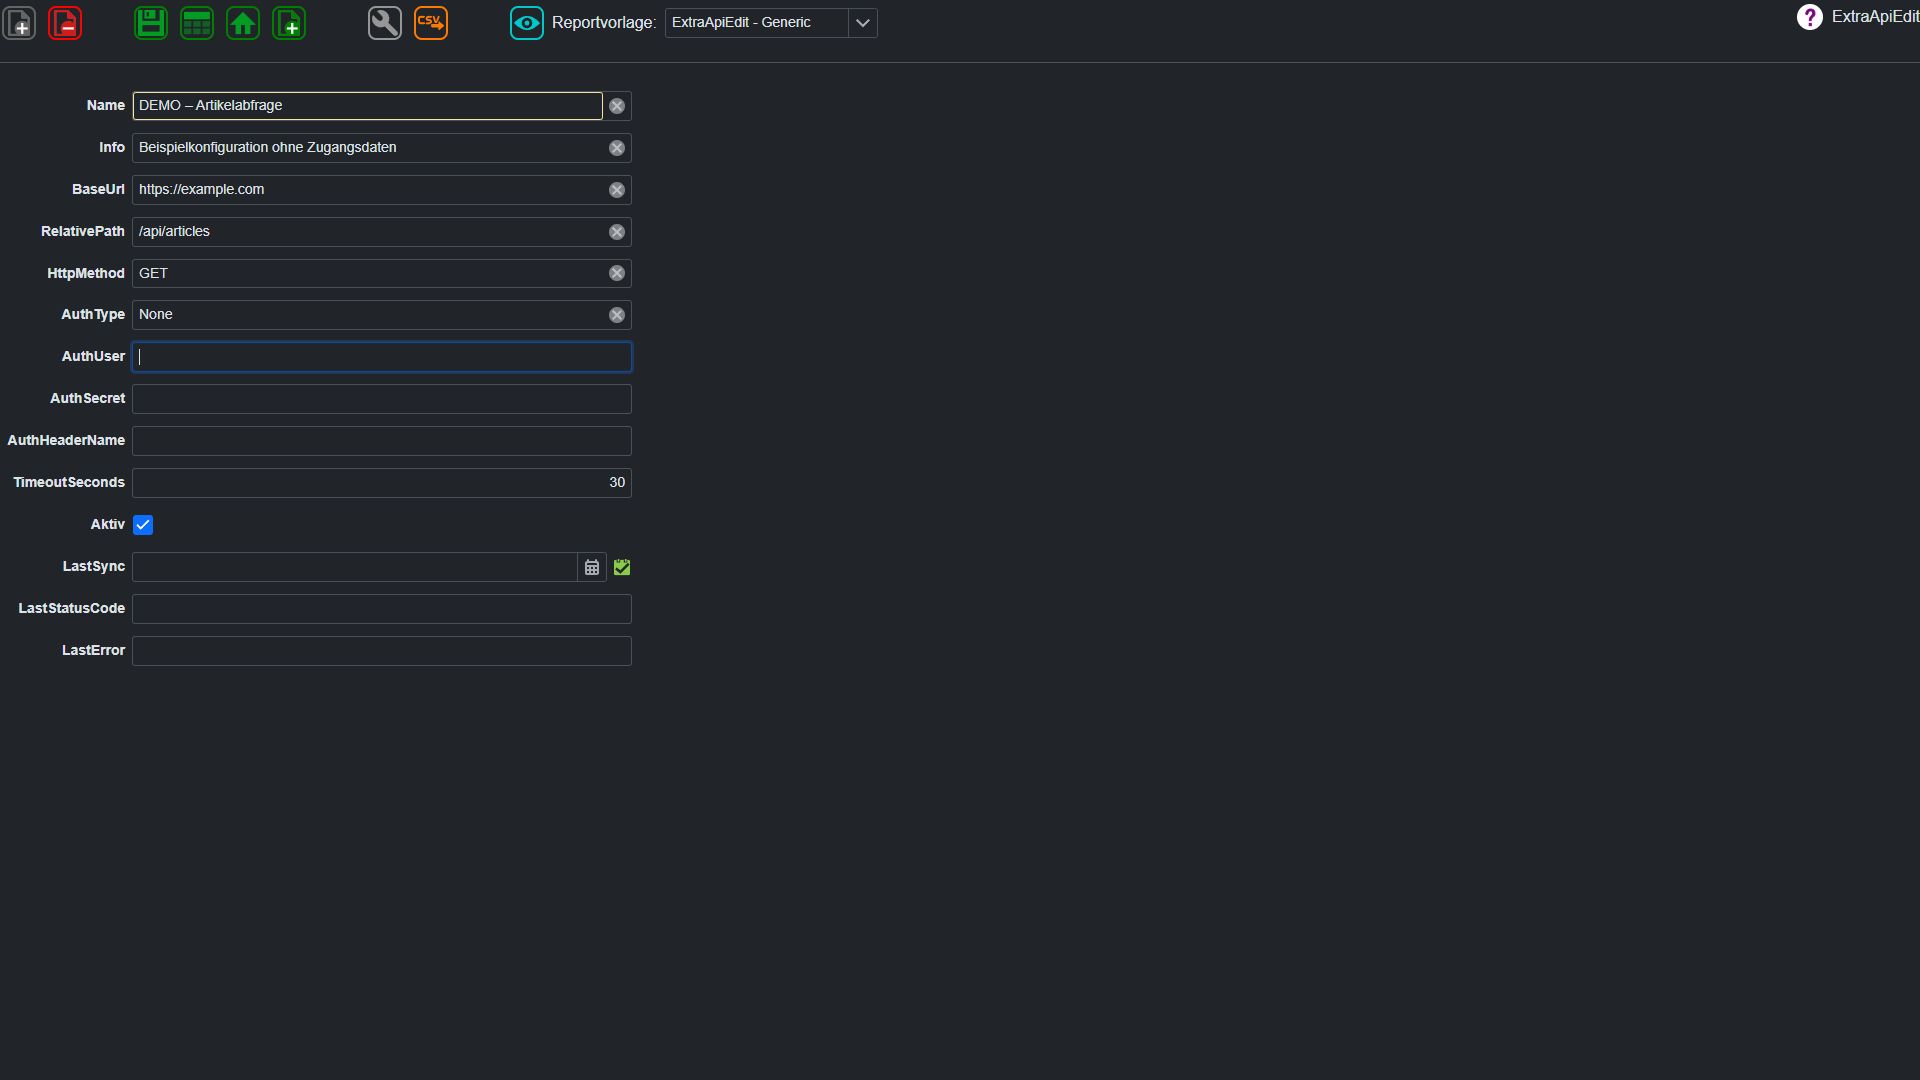Click the ExtraApiEdit title text
The height and width of the screenshot is (1080, 1920).
[x=1875, y=17]
